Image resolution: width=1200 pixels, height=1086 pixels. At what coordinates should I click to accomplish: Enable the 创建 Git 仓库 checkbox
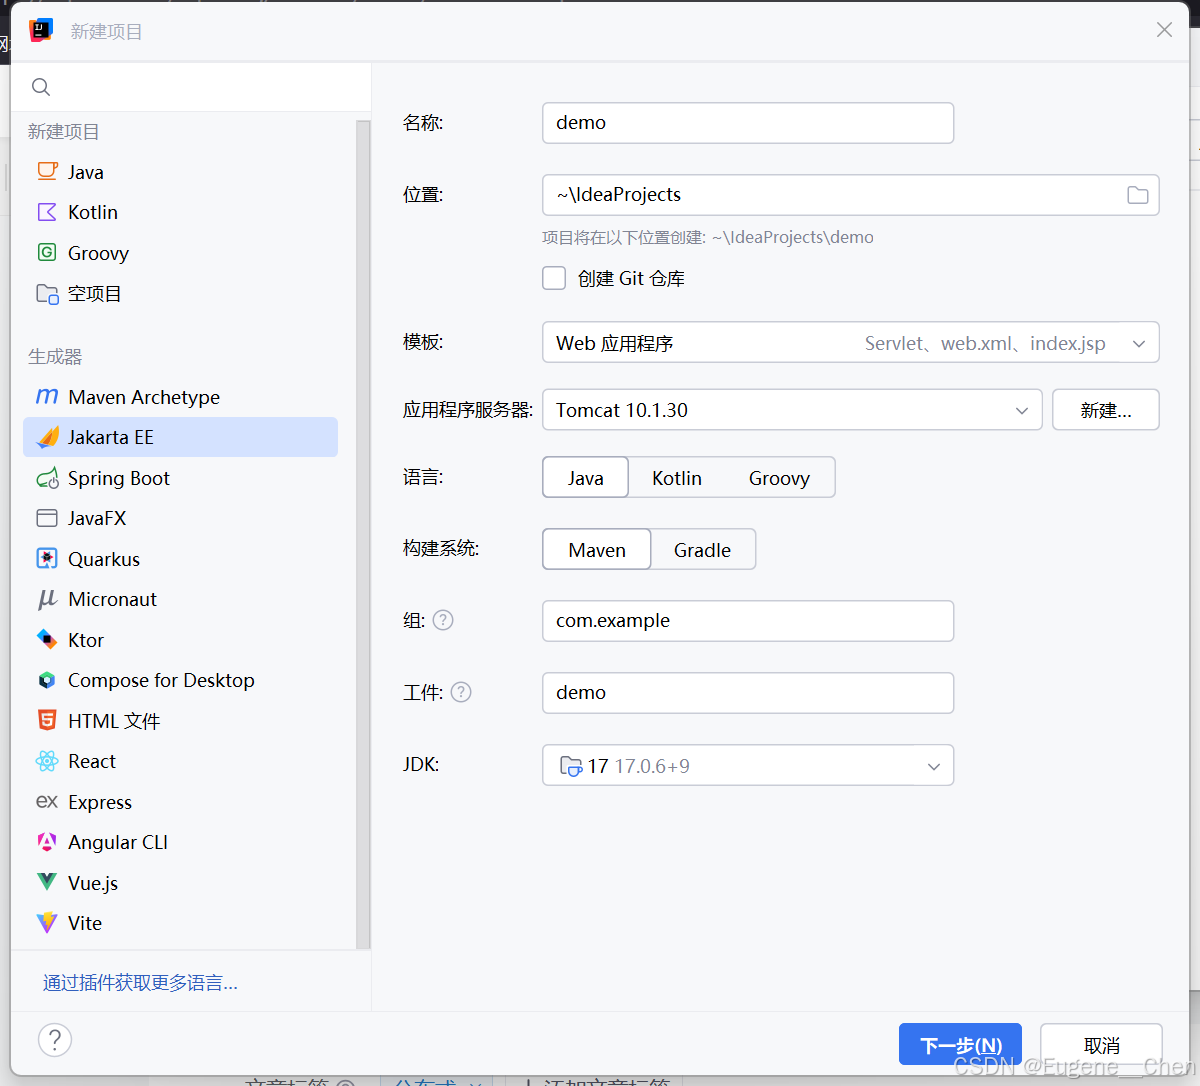coord(554,278)
